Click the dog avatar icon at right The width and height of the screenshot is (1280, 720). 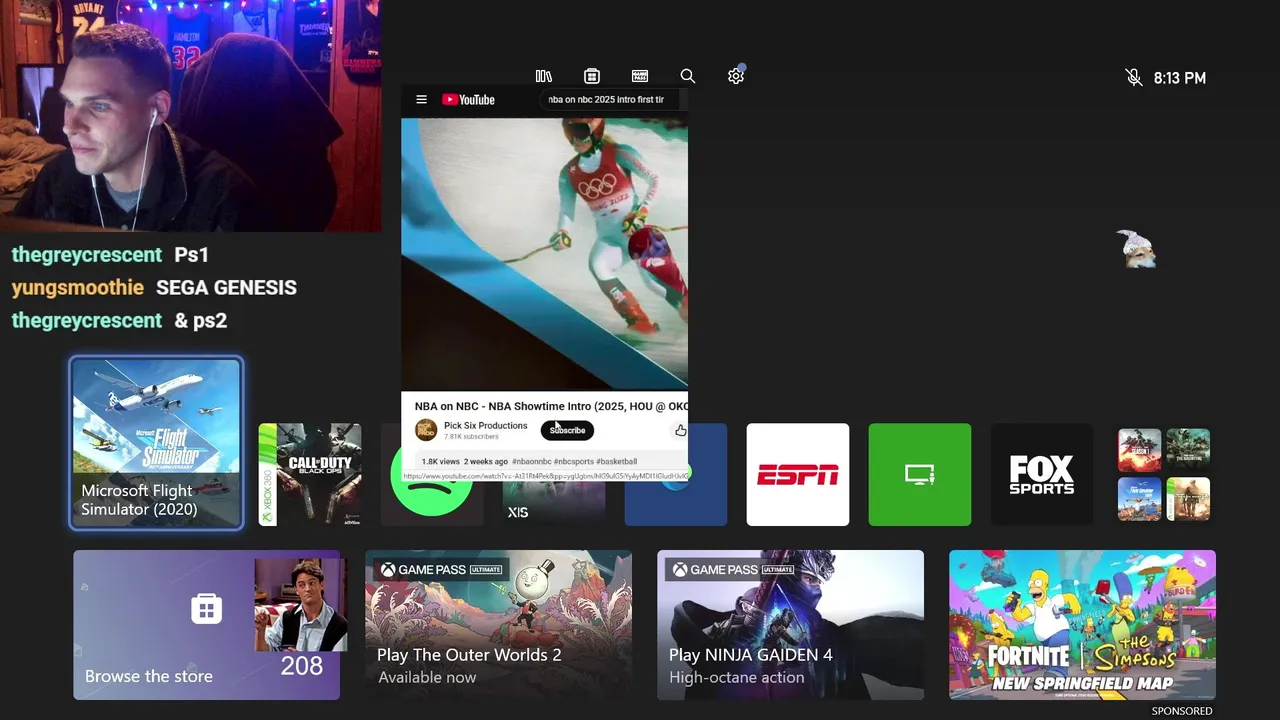(x=1137, y=249)
